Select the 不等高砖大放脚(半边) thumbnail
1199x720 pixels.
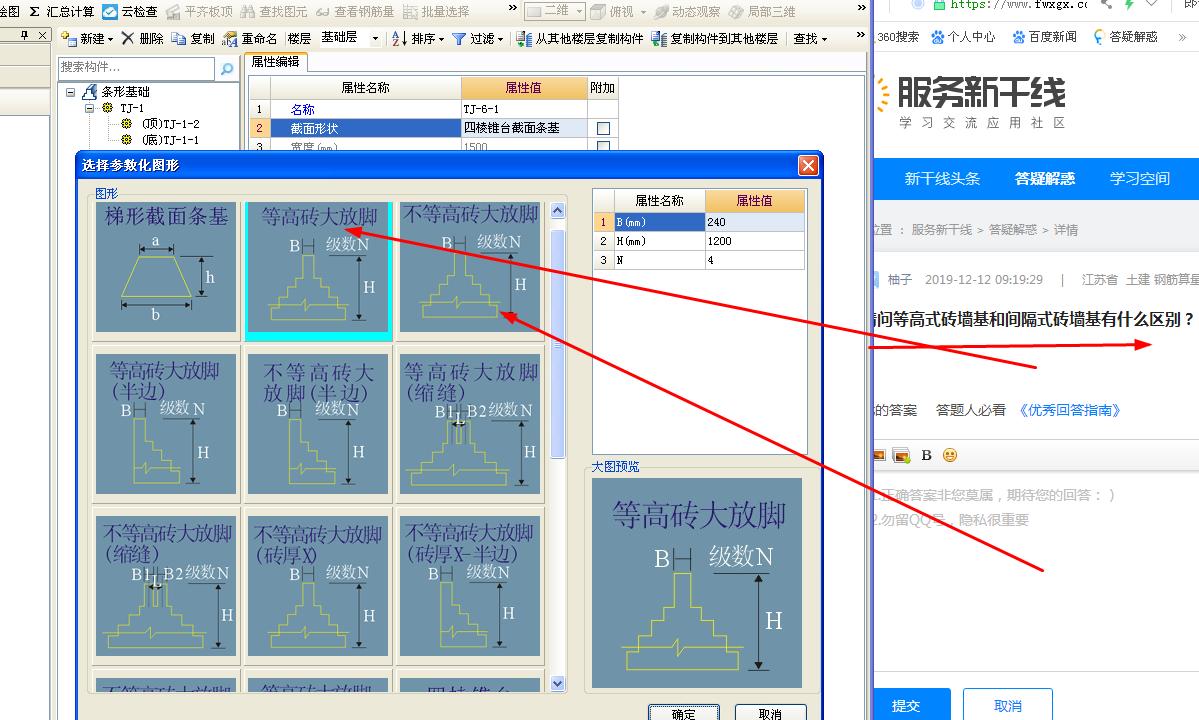[x=318, y=425]
